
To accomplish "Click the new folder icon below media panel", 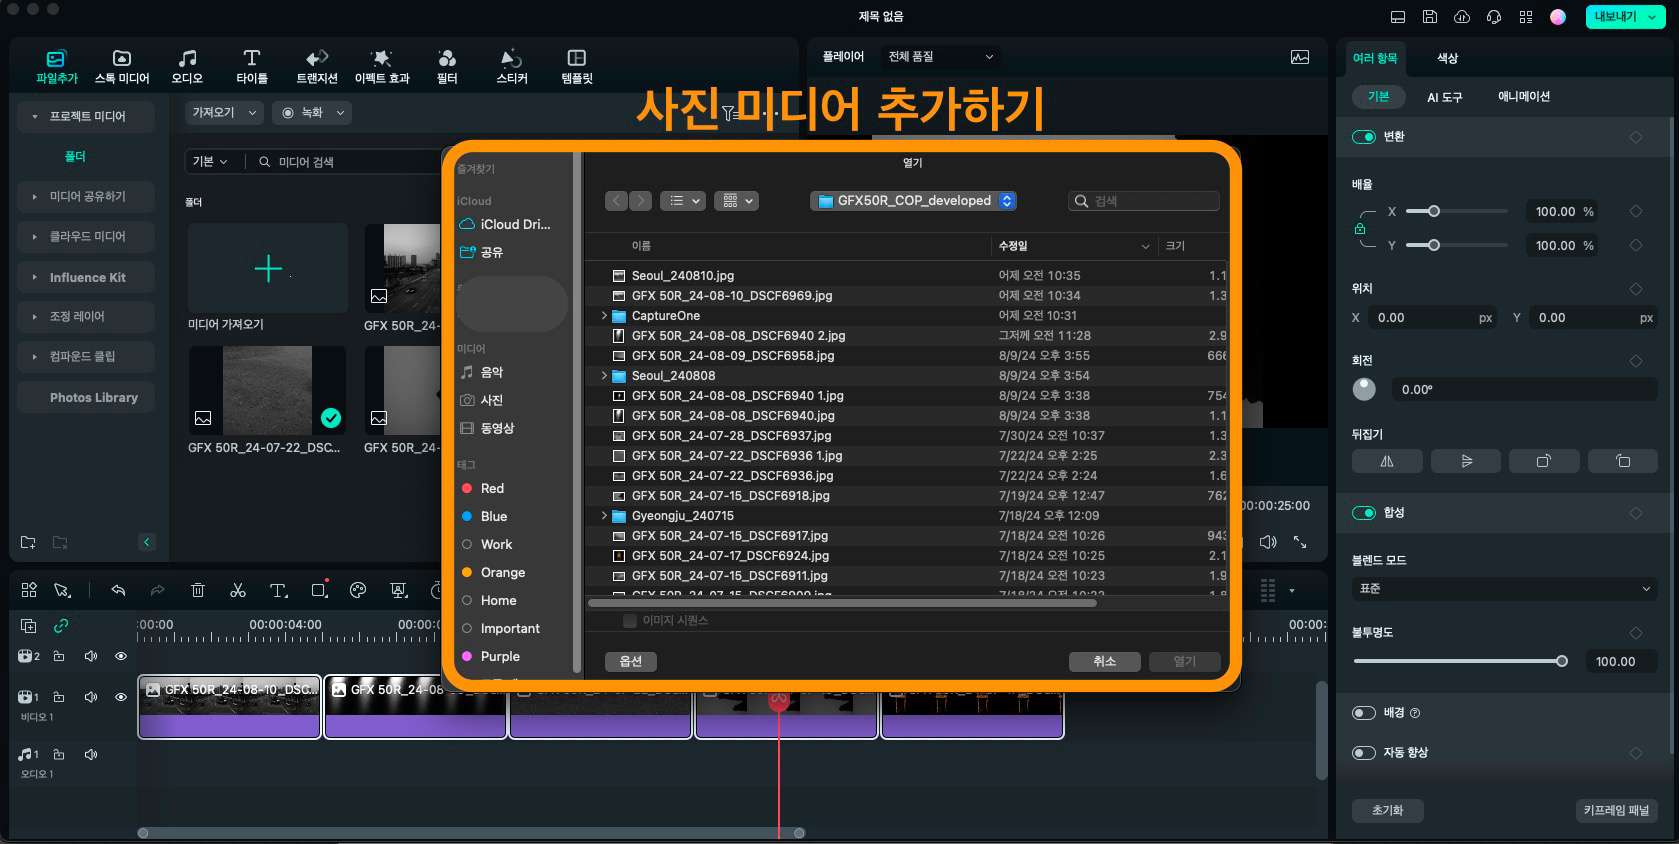I will (28, 542).
